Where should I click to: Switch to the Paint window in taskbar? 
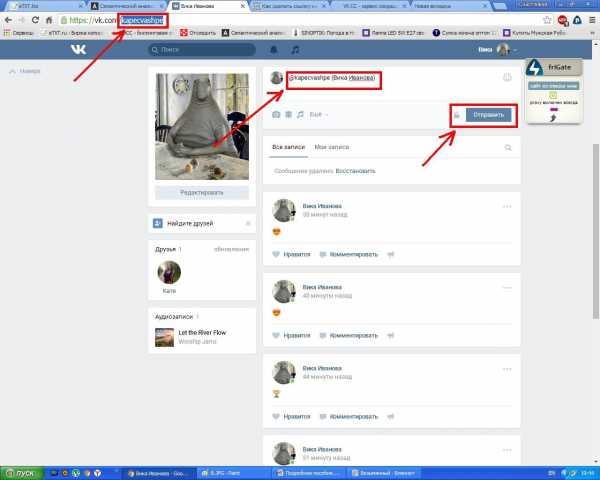coord(234,473)
